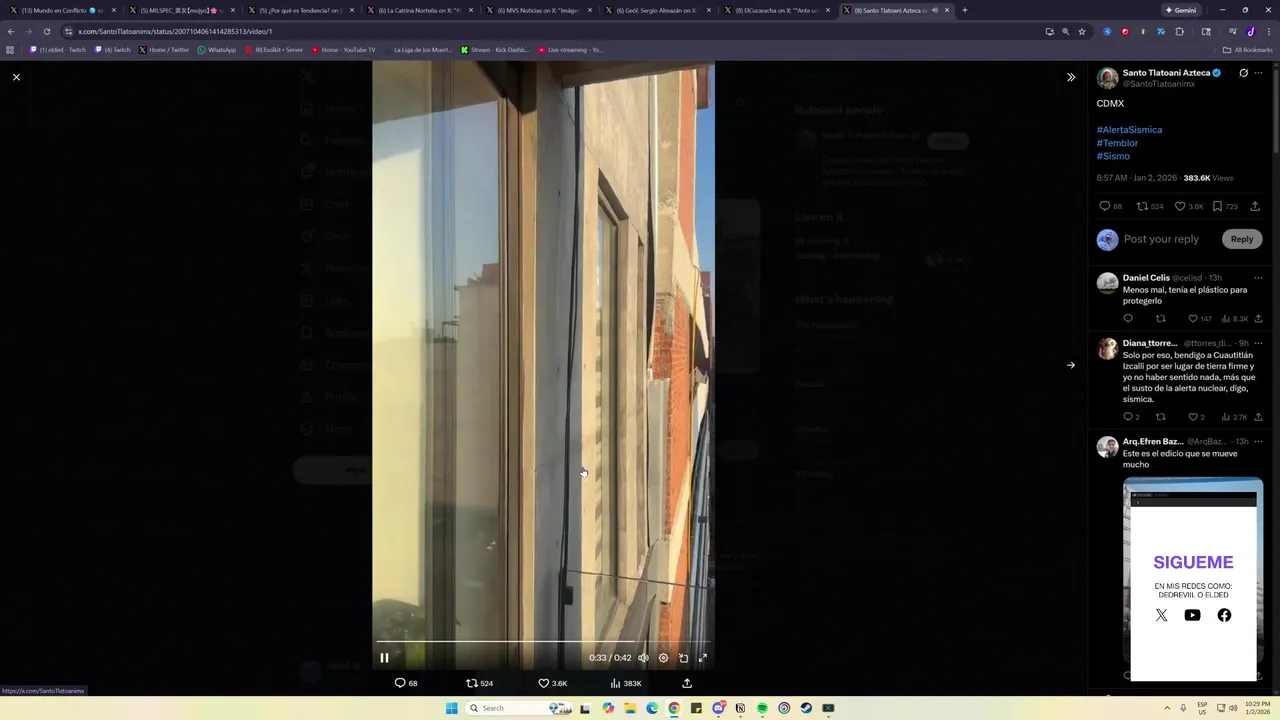
Task: Click reply icon in side panel showing 68
Action: click(x=1110, y=206)
